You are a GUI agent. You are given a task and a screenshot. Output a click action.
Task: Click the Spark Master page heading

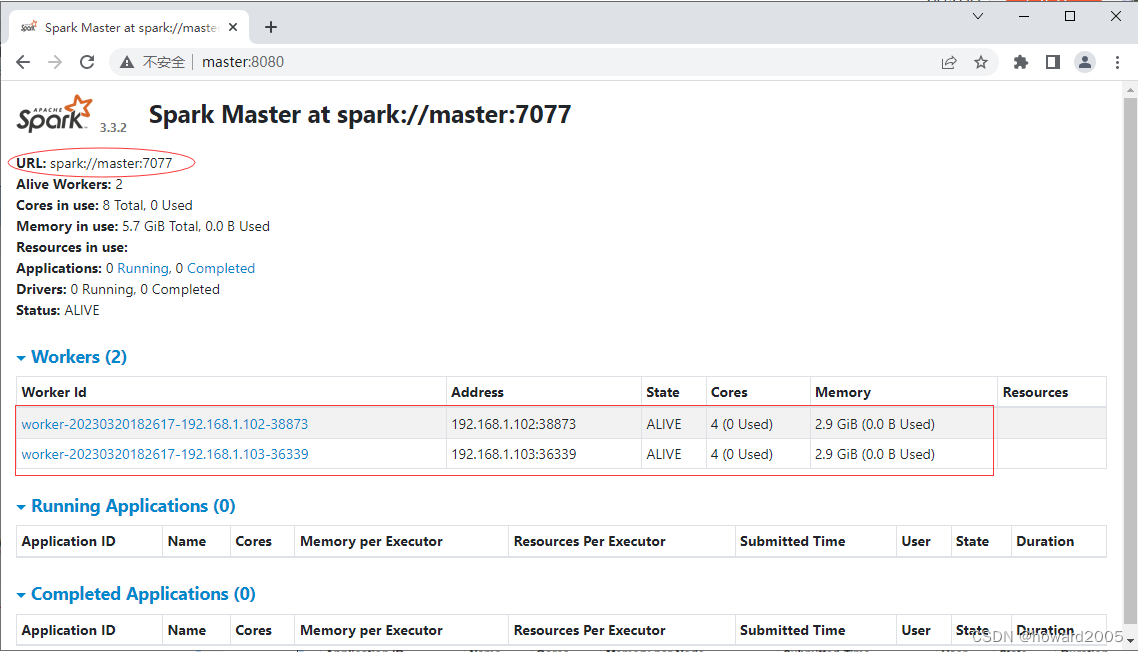click(x=360, y=115)
